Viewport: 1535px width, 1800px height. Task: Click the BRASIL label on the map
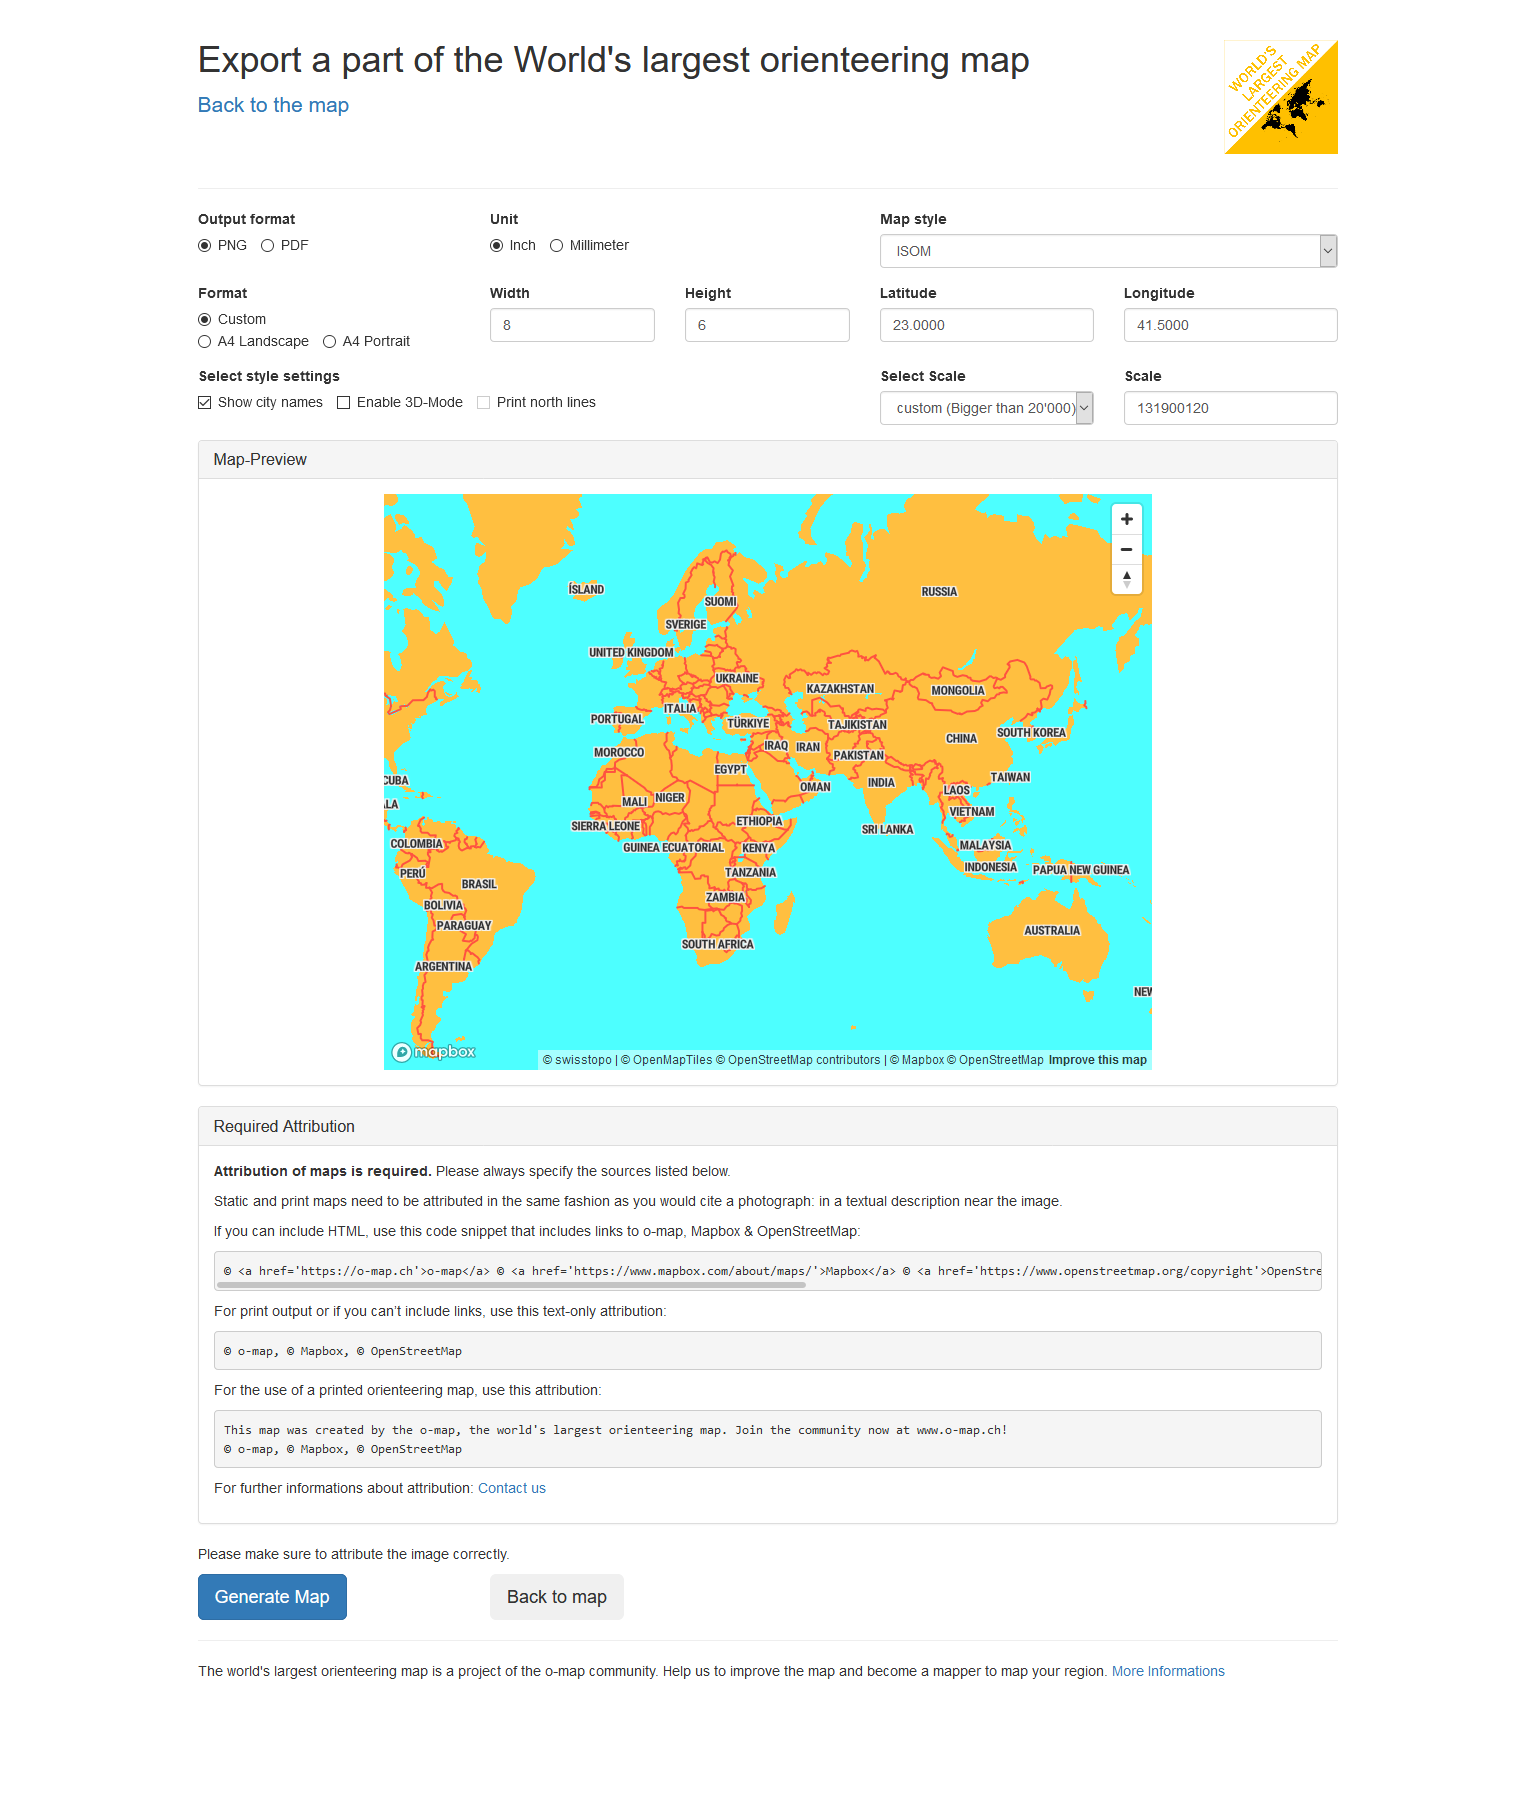479,885
